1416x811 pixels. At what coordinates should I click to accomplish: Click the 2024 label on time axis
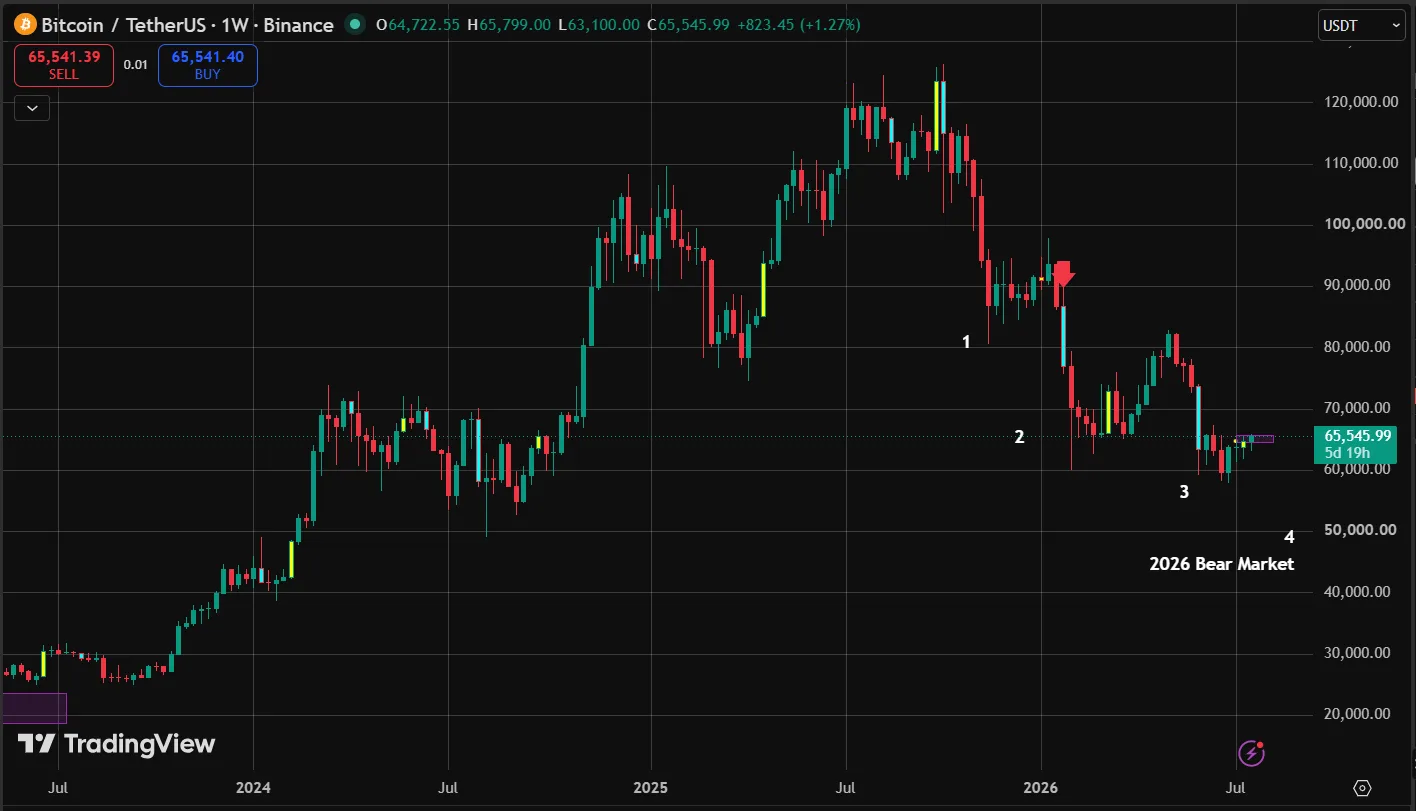click(x=253, y=788)
